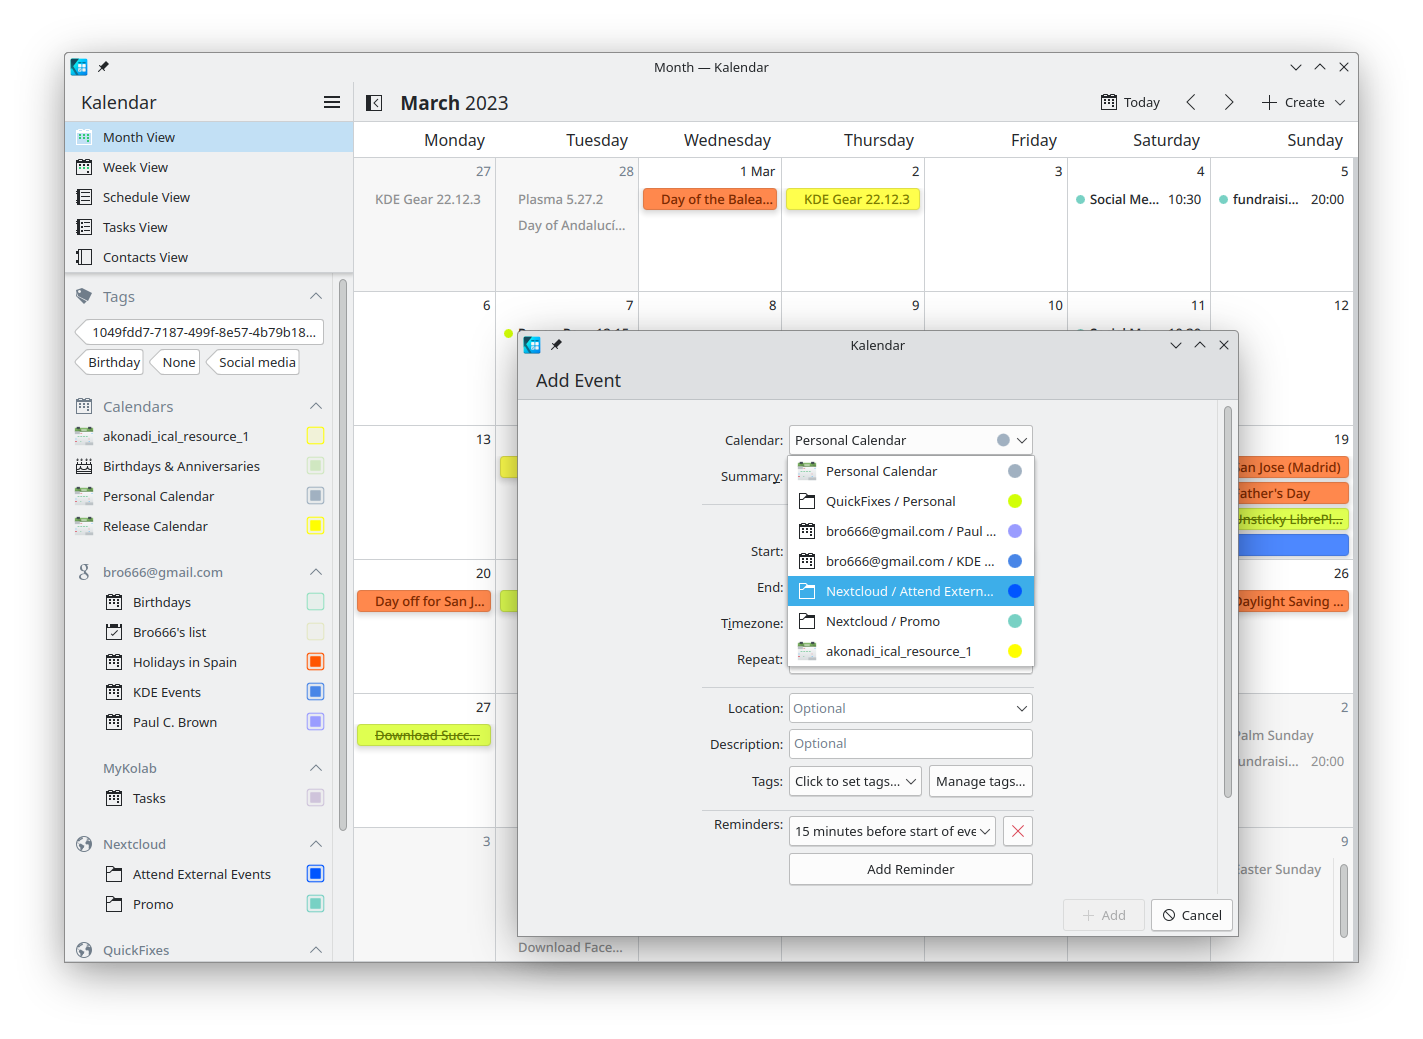Click the Add Event dialog vertical scrollbar
The image size is (1423, 1039).
click(1228, 601)
